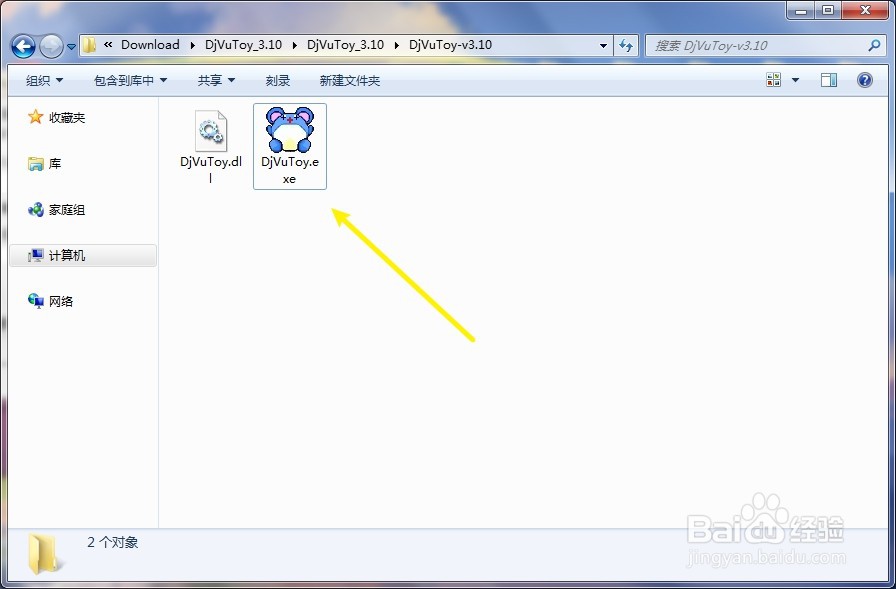The width and height of the screenshot is (896, 589).
Task: Change view with the view icon
Action: (774, 80)
